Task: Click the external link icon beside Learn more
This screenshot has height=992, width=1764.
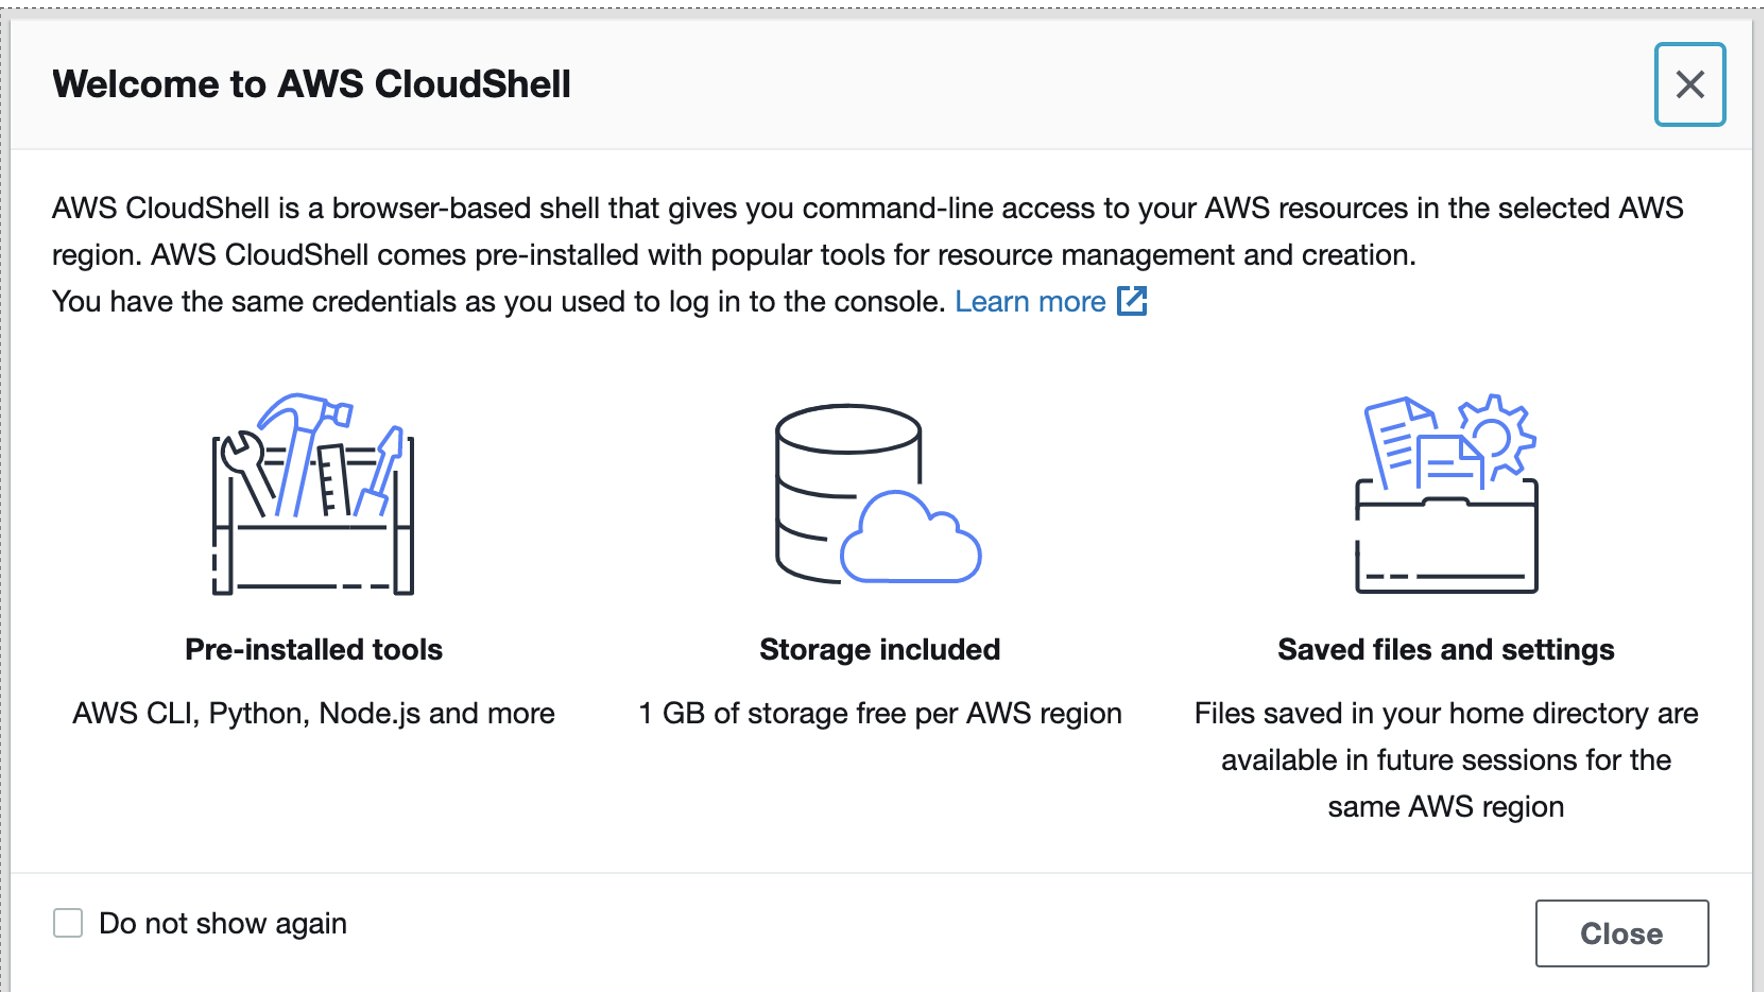Action: (x=1132, y=301)
